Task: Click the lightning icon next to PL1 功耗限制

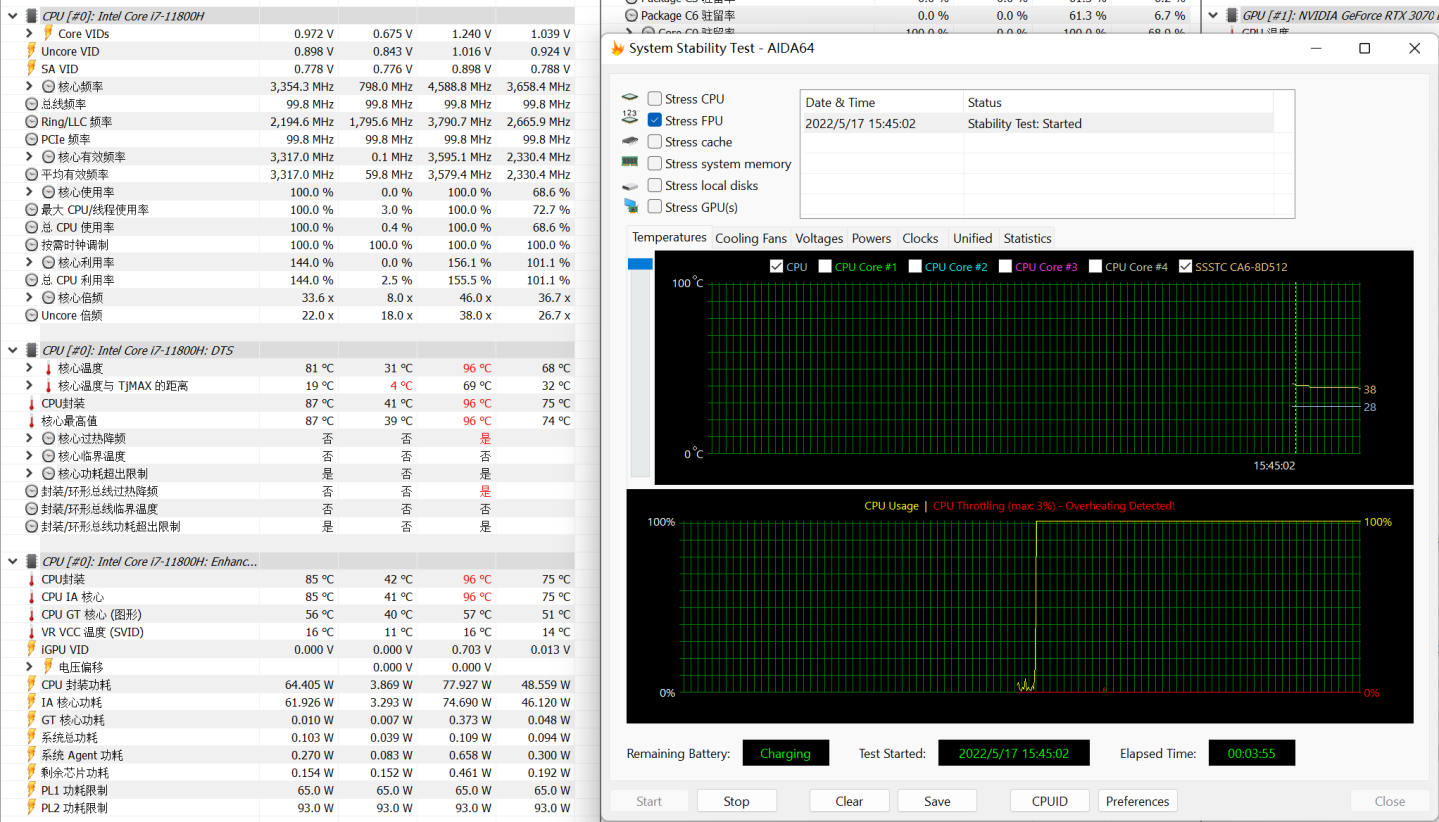Action: tap(32, 790)
